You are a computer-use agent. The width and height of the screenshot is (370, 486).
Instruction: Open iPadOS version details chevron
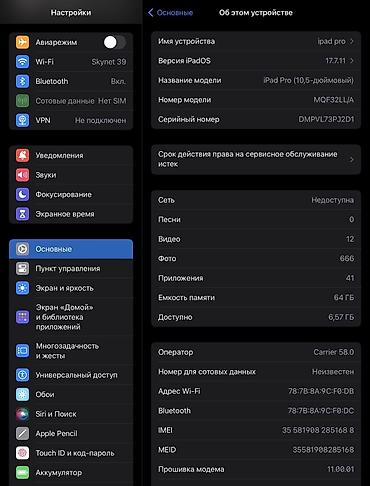click(352, 61)
